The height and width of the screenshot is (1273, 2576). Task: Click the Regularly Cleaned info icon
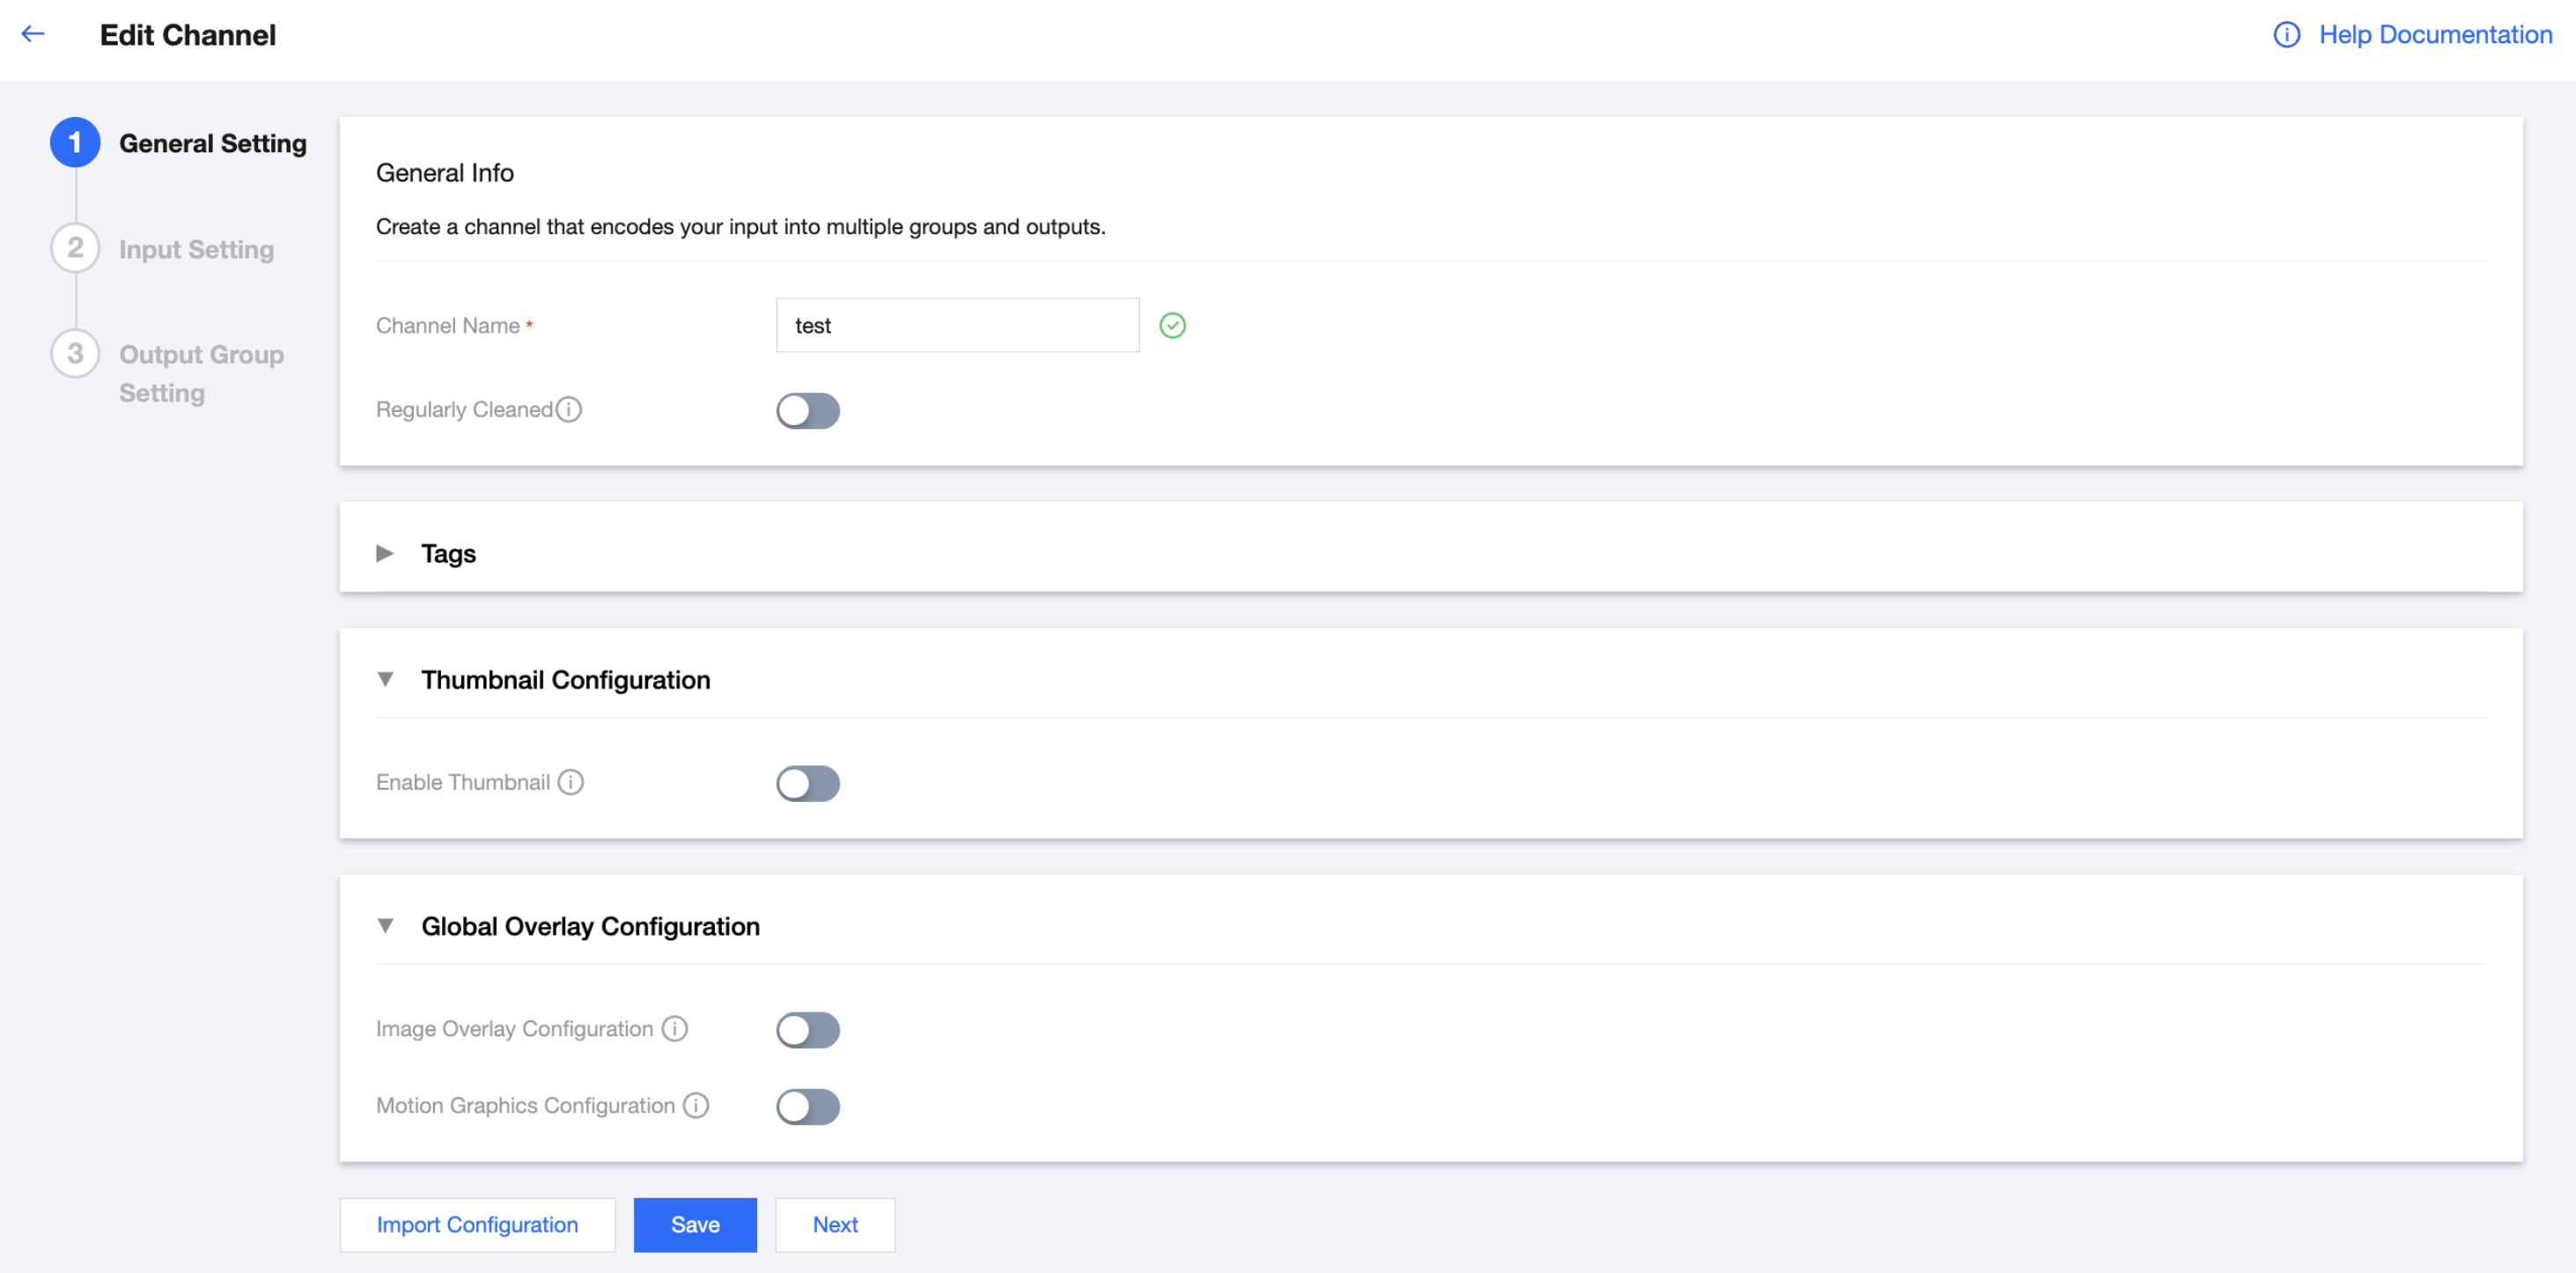click(x=569, y=410)
